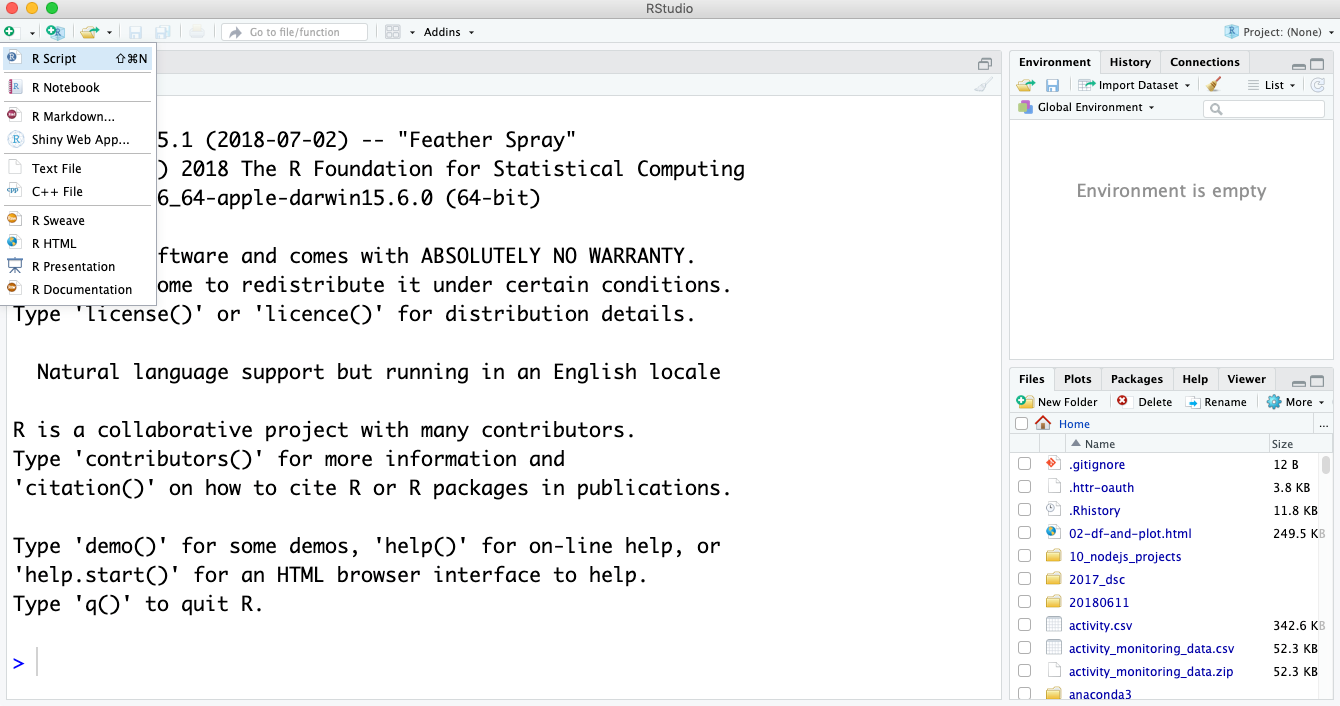Click the .gitignore file icon

1053,464
